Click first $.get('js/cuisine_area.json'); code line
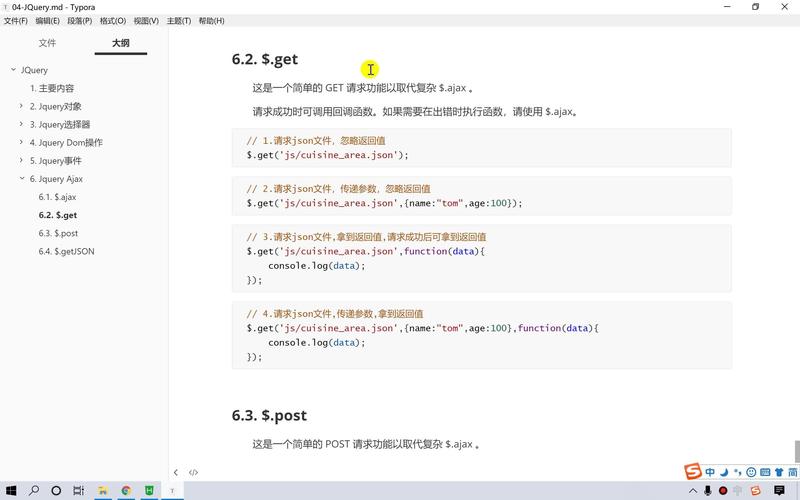 coord(327,155)
